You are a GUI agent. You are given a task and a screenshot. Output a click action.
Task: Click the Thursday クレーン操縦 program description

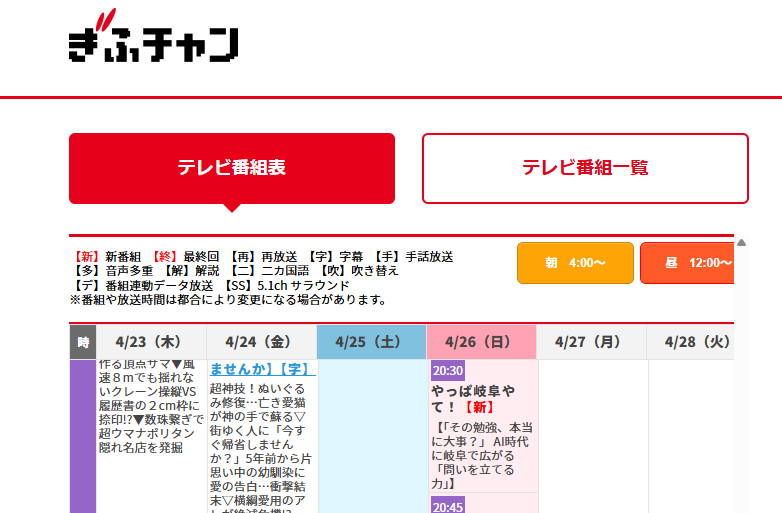point(151,405)
